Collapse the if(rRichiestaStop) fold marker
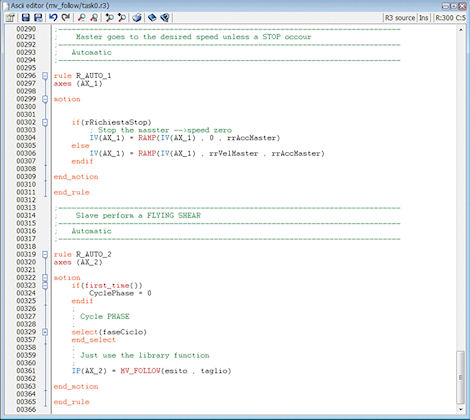 [x=45, y=122]
